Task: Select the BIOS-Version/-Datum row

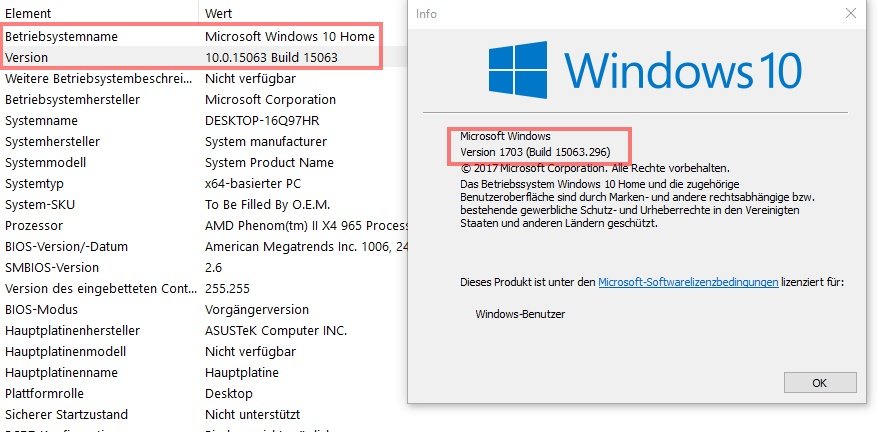Action: [x=204, y=247]
